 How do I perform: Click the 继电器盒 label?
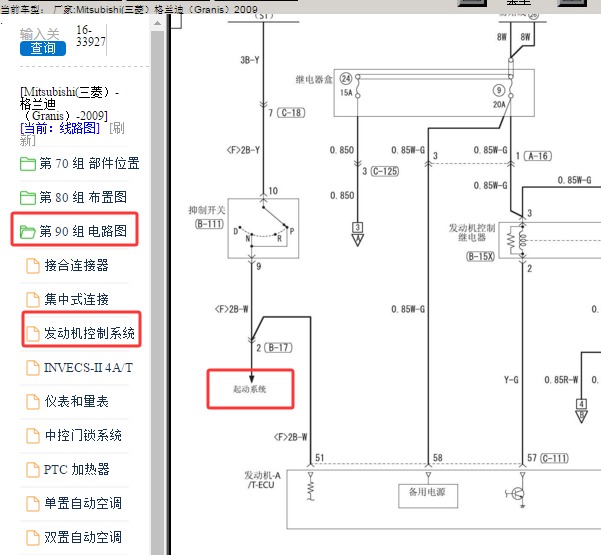click(314, 80)
